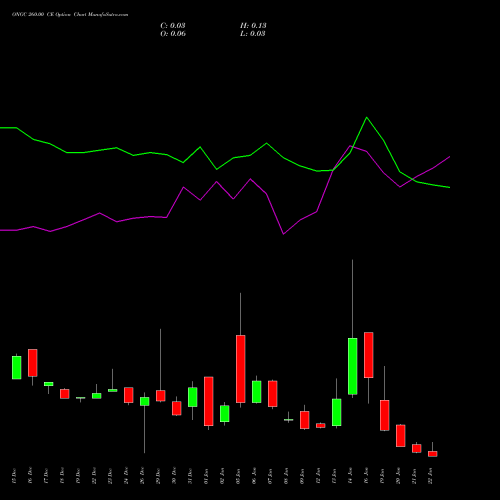
Task: Click the purple indicator line's lowest dip above 08 Jan
Action: click(283, 234)
